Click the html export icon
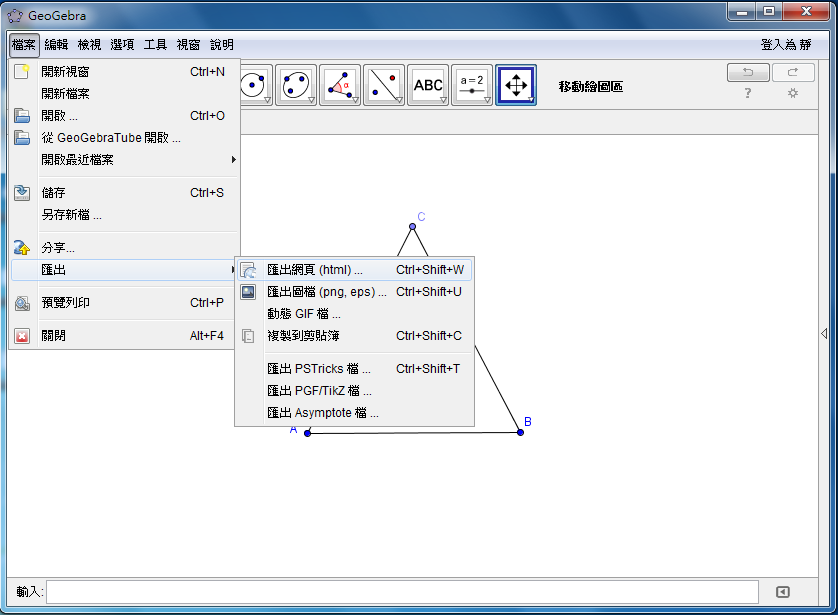Viewport: 838px width, 615px height. 249,270
